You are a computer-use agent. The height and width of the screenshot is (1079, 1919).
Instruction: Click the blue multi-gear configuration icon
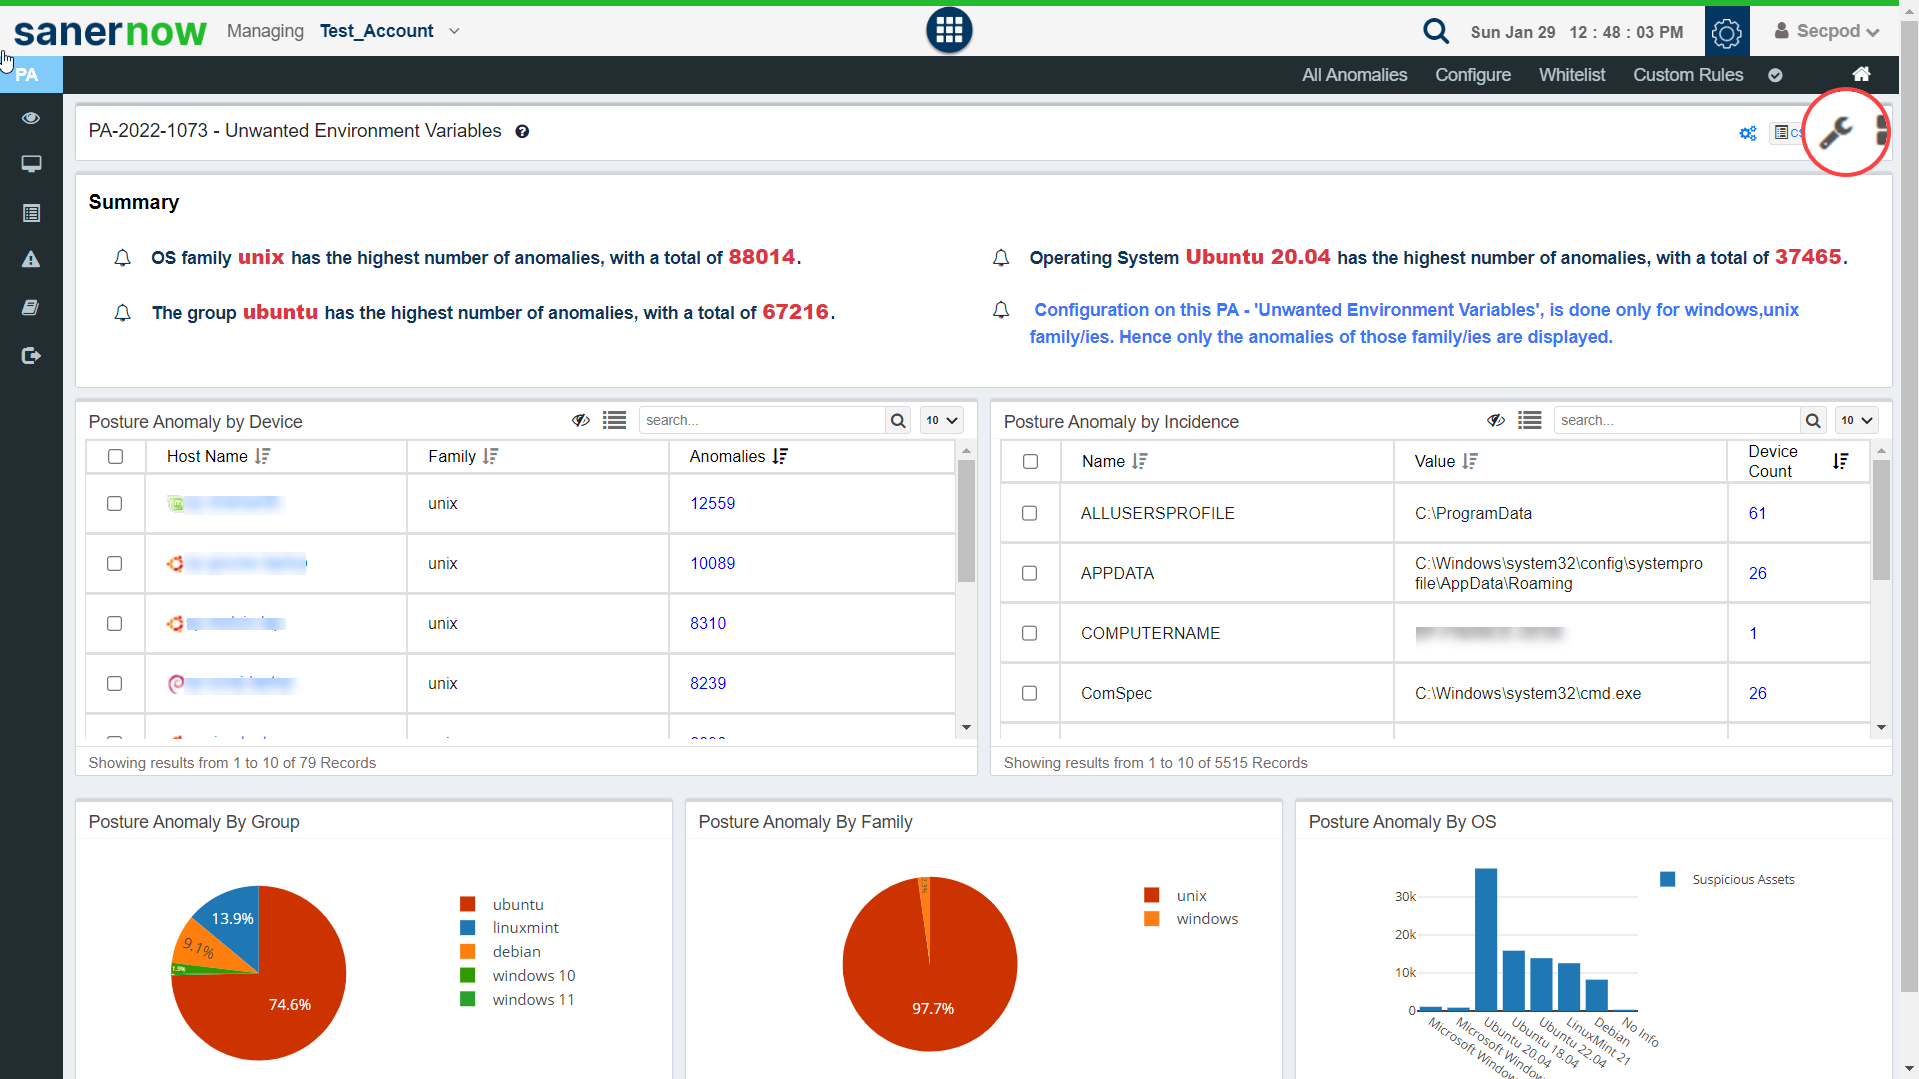pos(1747,132)
